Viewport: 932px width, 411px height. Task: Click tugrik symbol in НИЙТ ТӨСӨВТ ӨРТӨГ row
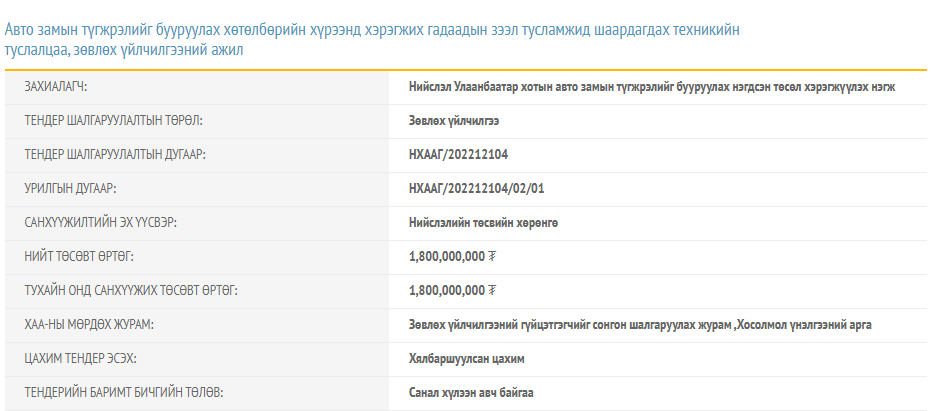(492, 257)
